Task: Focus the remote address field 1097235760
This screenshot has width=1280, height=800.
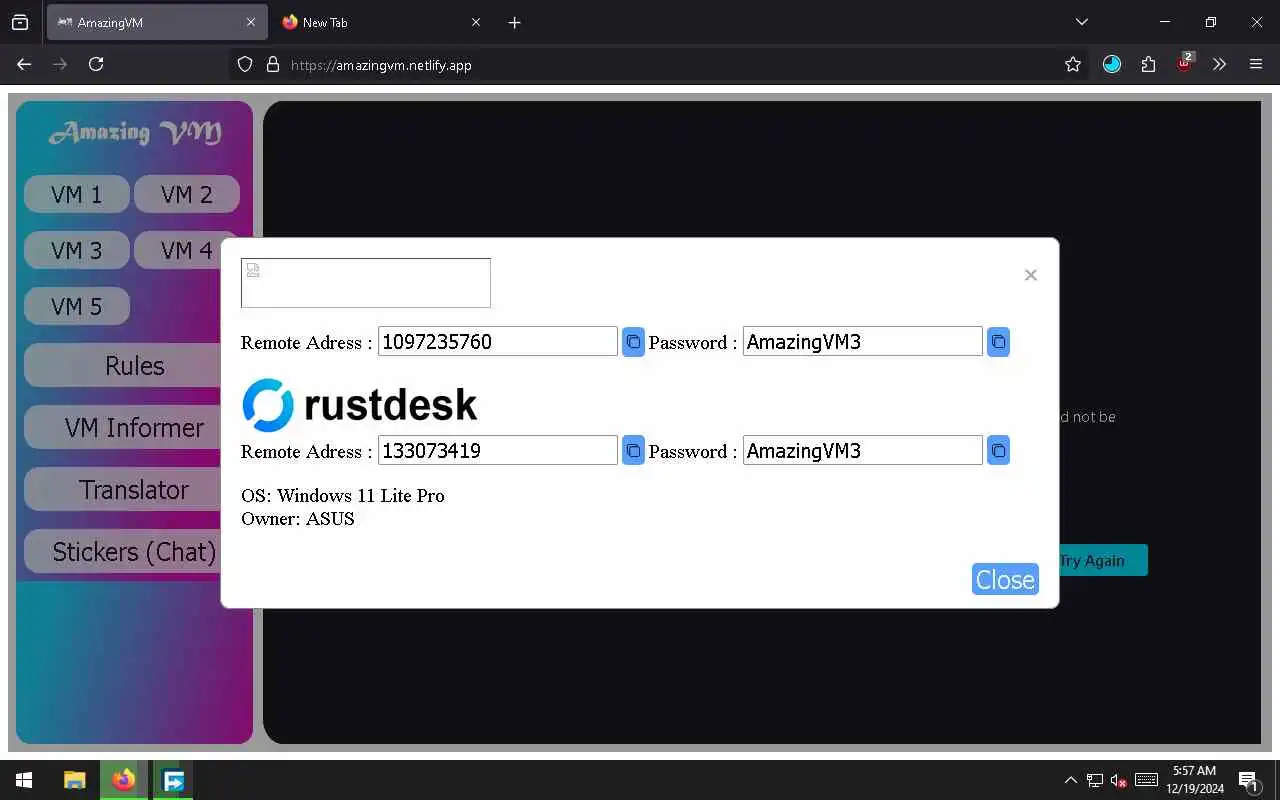Action: point(498,341)
